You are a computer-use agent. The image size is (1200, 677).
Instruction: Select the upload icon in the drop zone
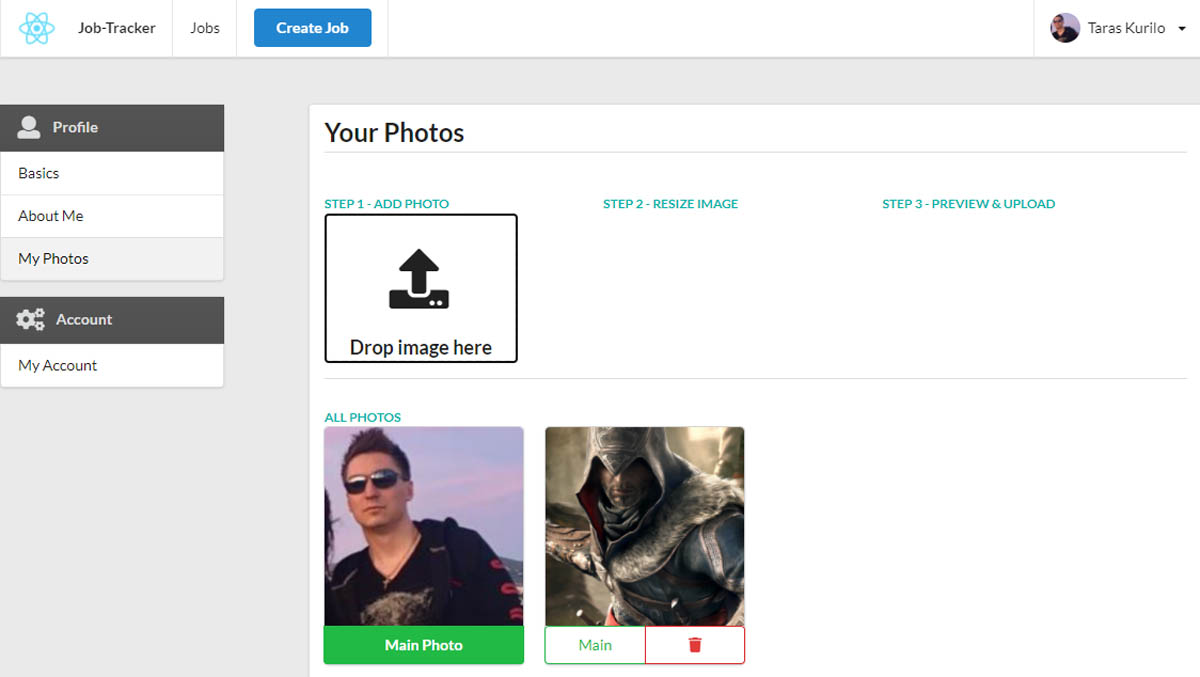point(420,277)
